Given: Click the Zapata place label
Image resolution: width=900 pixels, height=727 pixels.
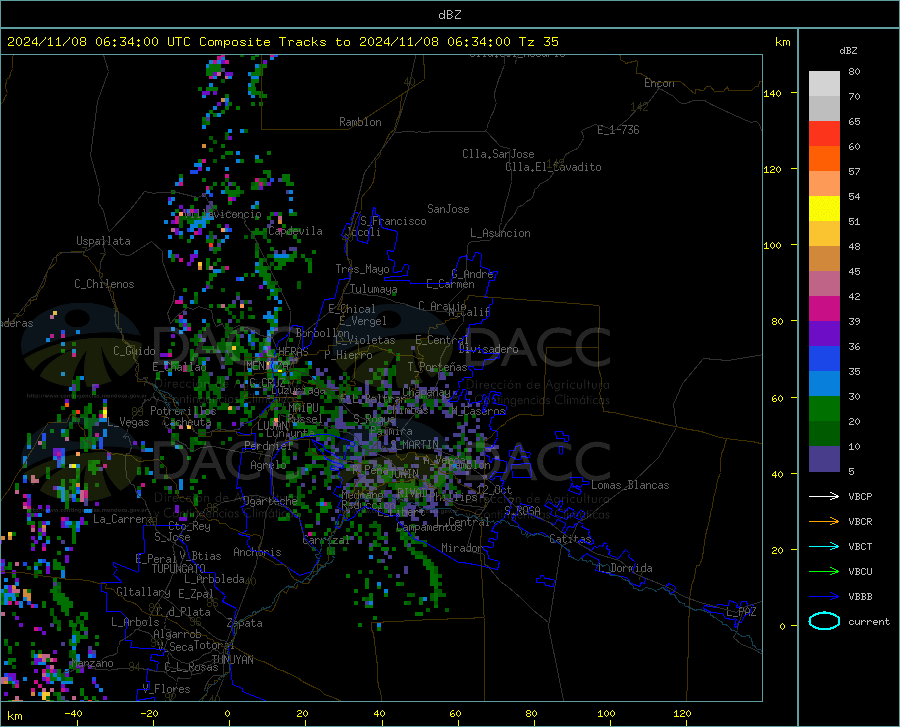Looking at the screenshot, I should tap(245, 623).
